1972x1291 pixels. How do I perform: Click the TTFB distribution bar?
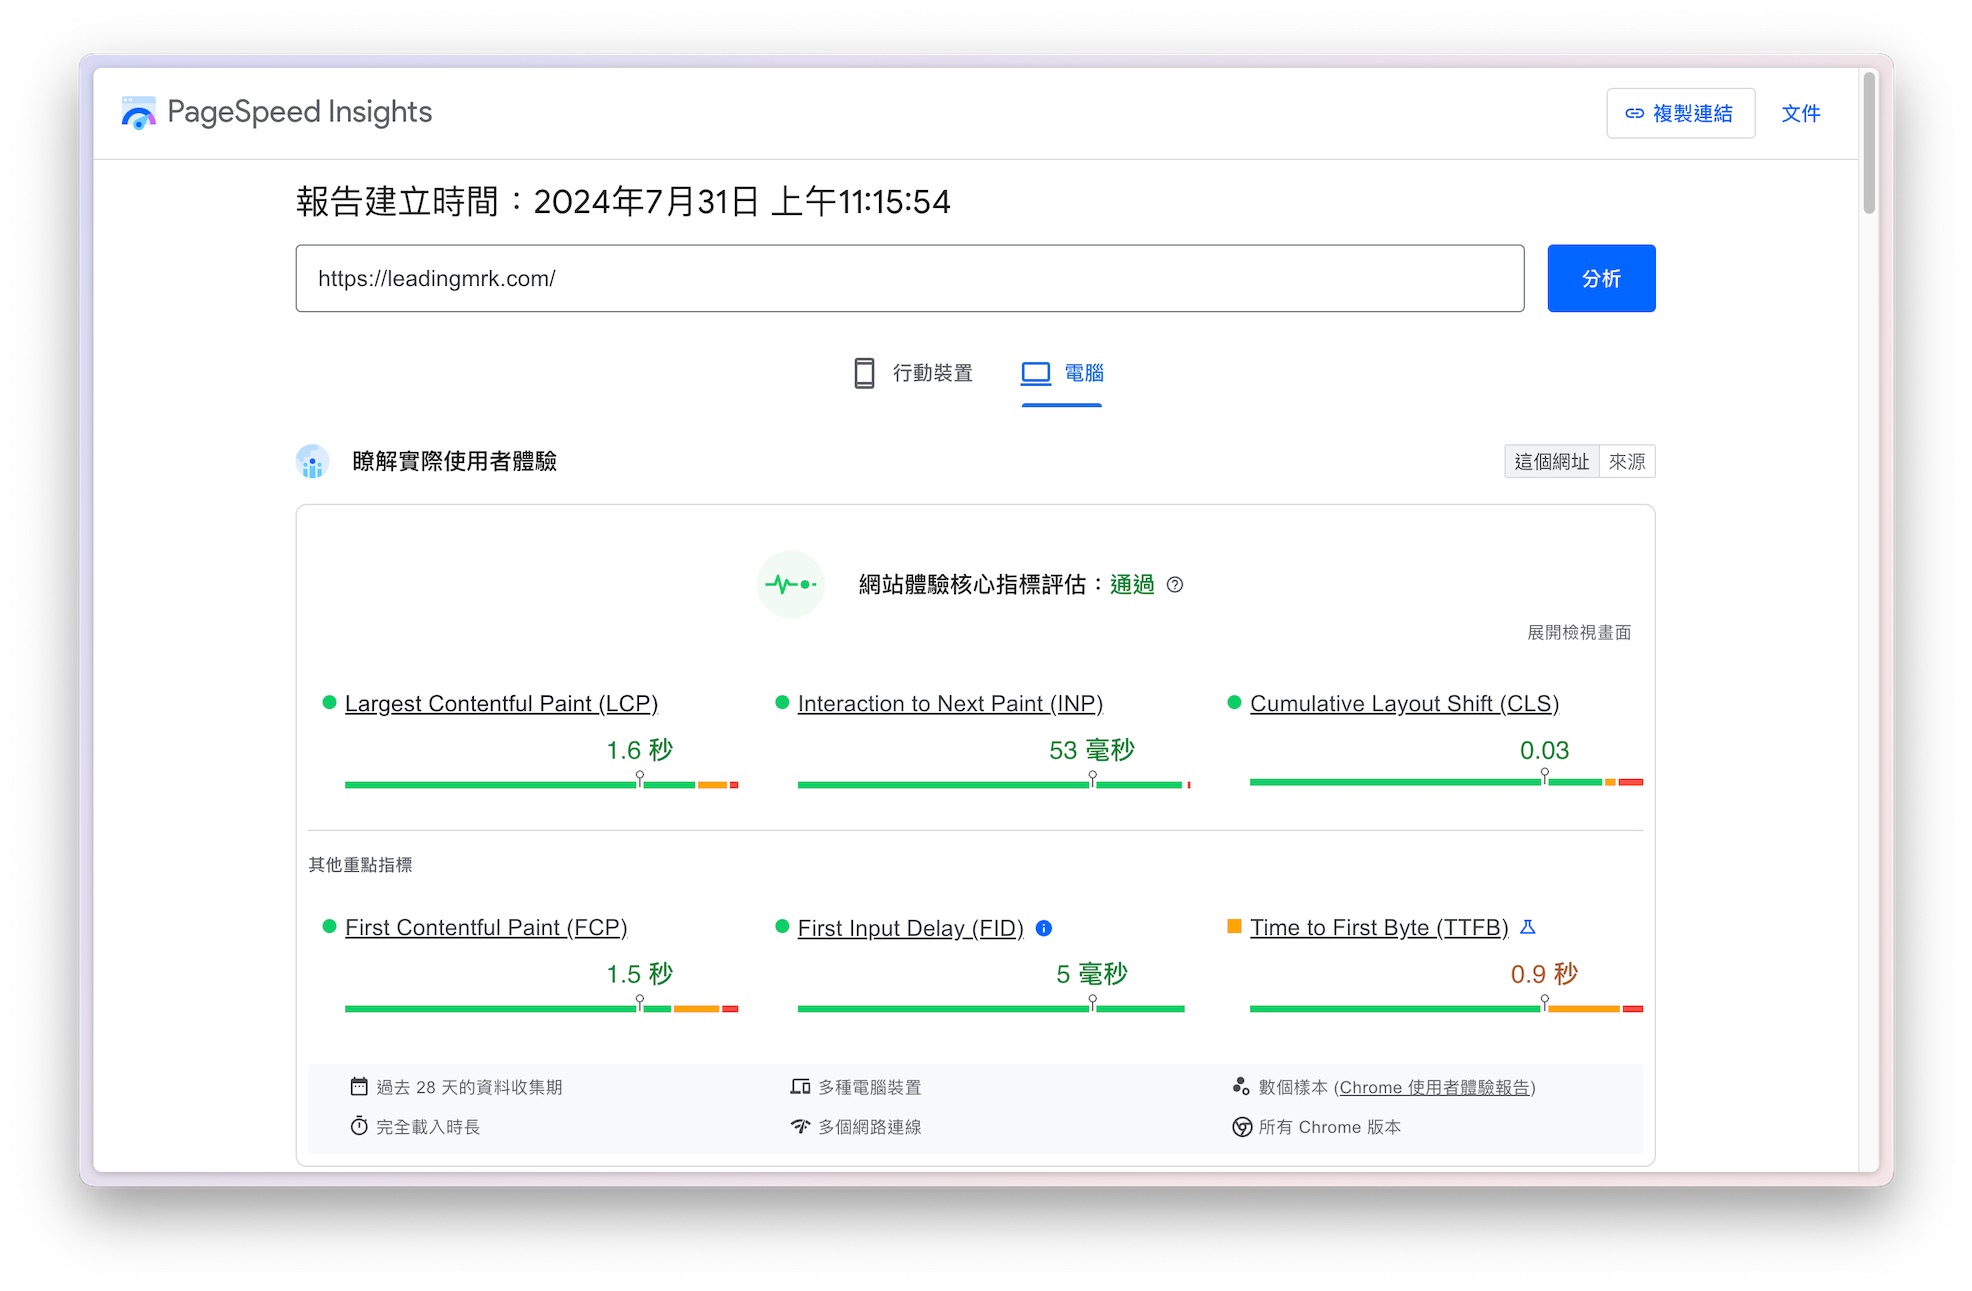(1446, 1009)
